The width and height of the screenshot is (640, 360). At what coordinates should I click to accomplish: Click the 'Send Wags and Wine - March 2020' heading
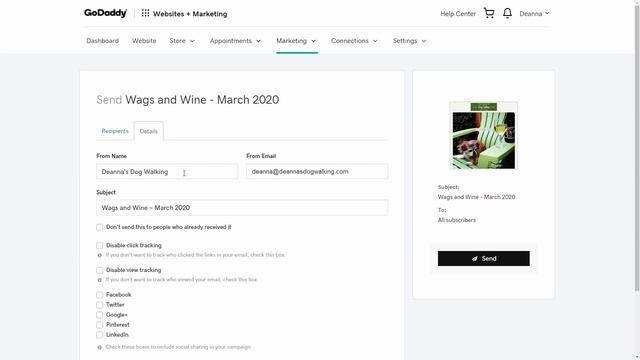click(x=188, y=100)
